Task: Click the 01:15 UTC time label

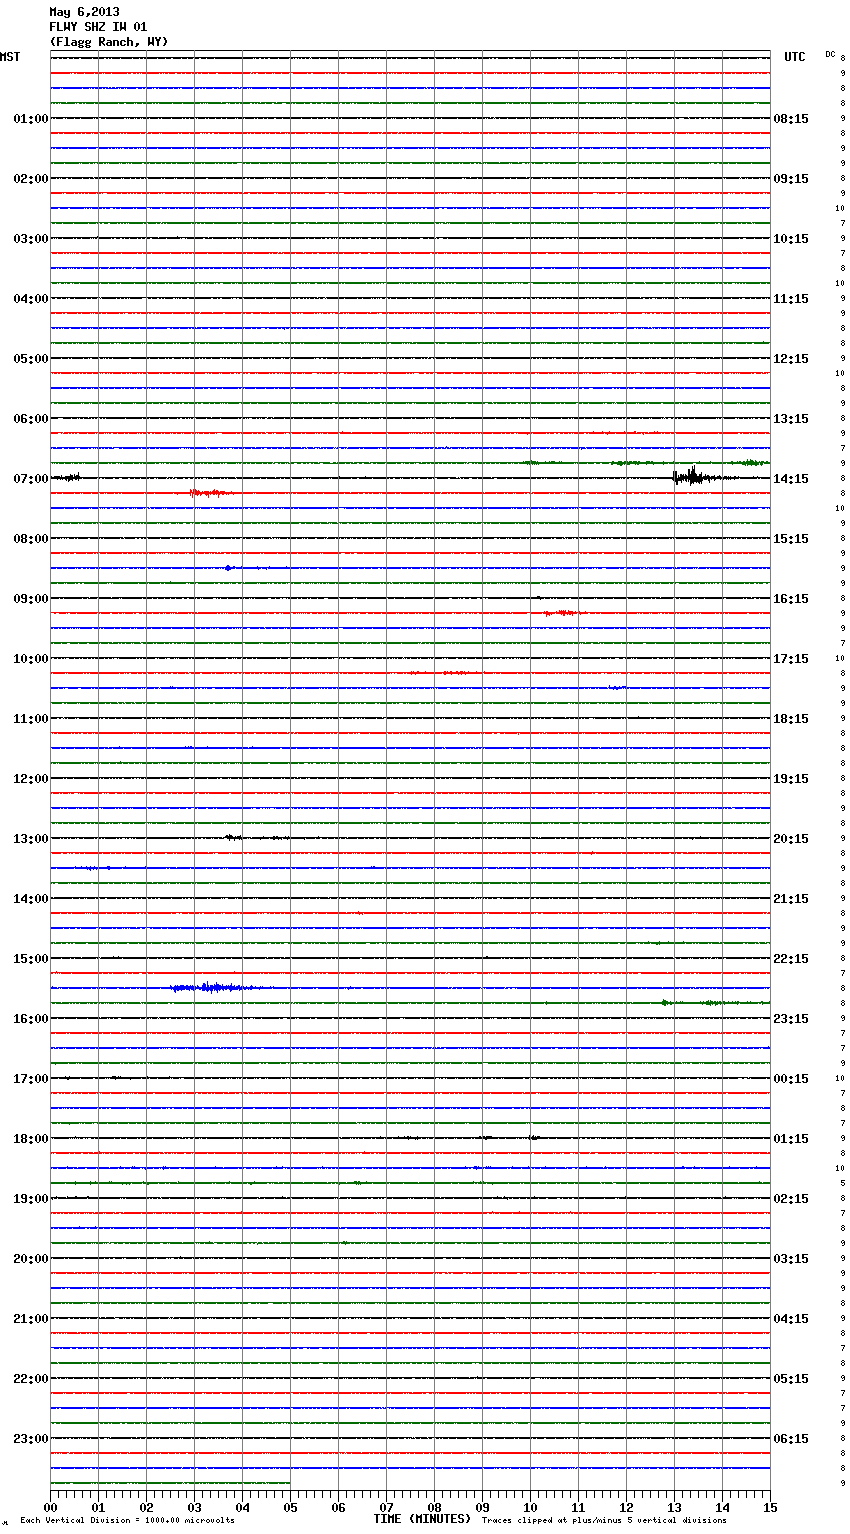Action: [791, 1139]
